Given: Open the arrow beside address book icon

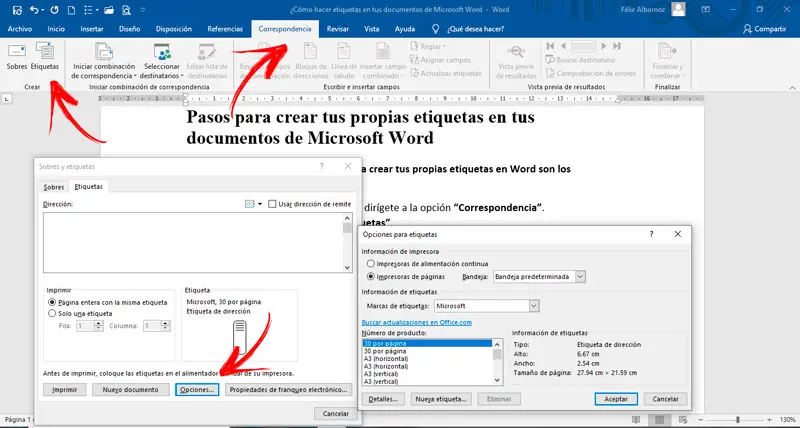Looking at the screenshot, I should 260,204.
